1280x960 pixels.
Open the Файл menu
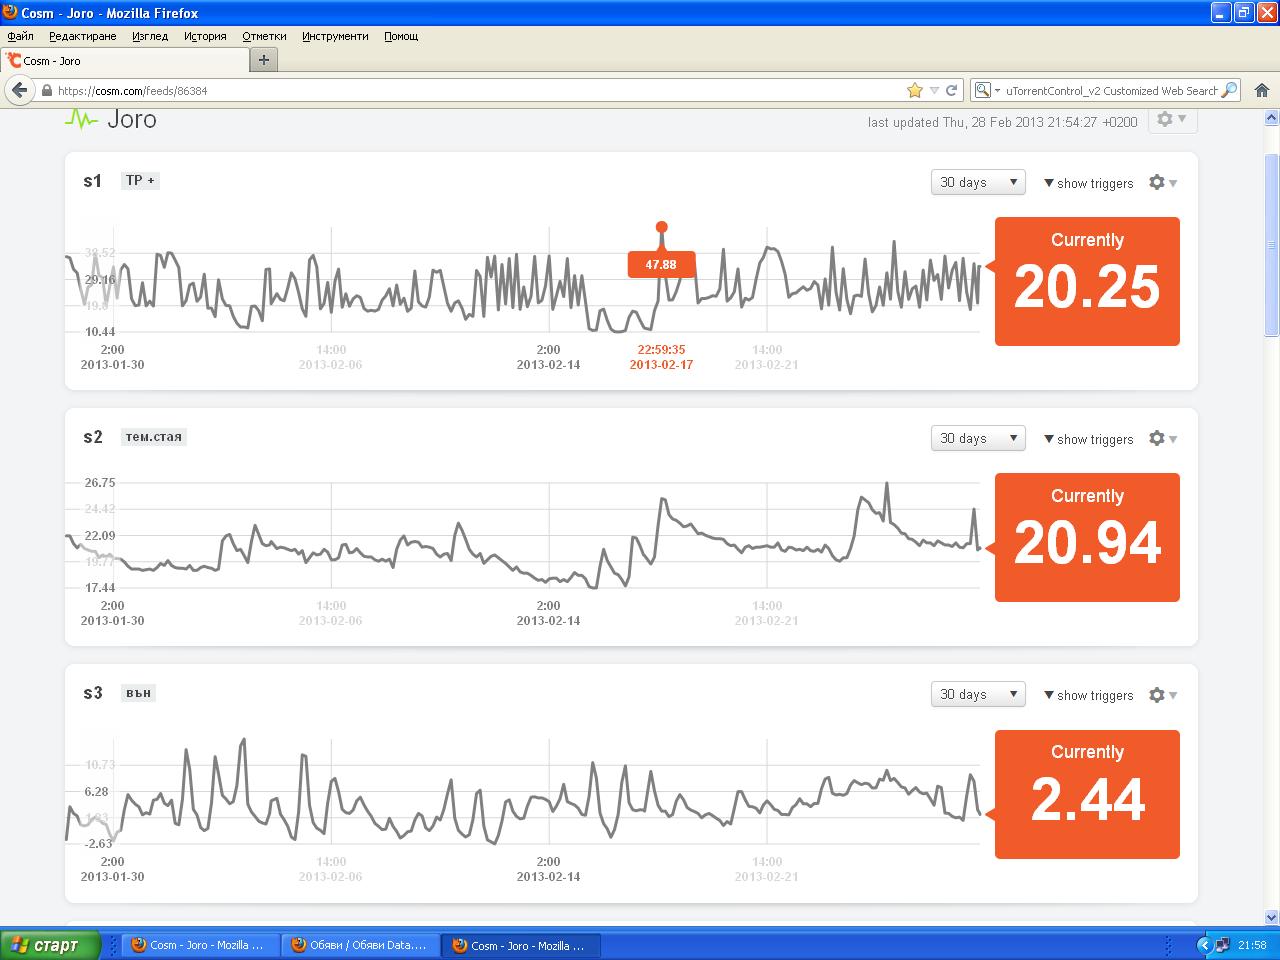(x=20, y=36)
